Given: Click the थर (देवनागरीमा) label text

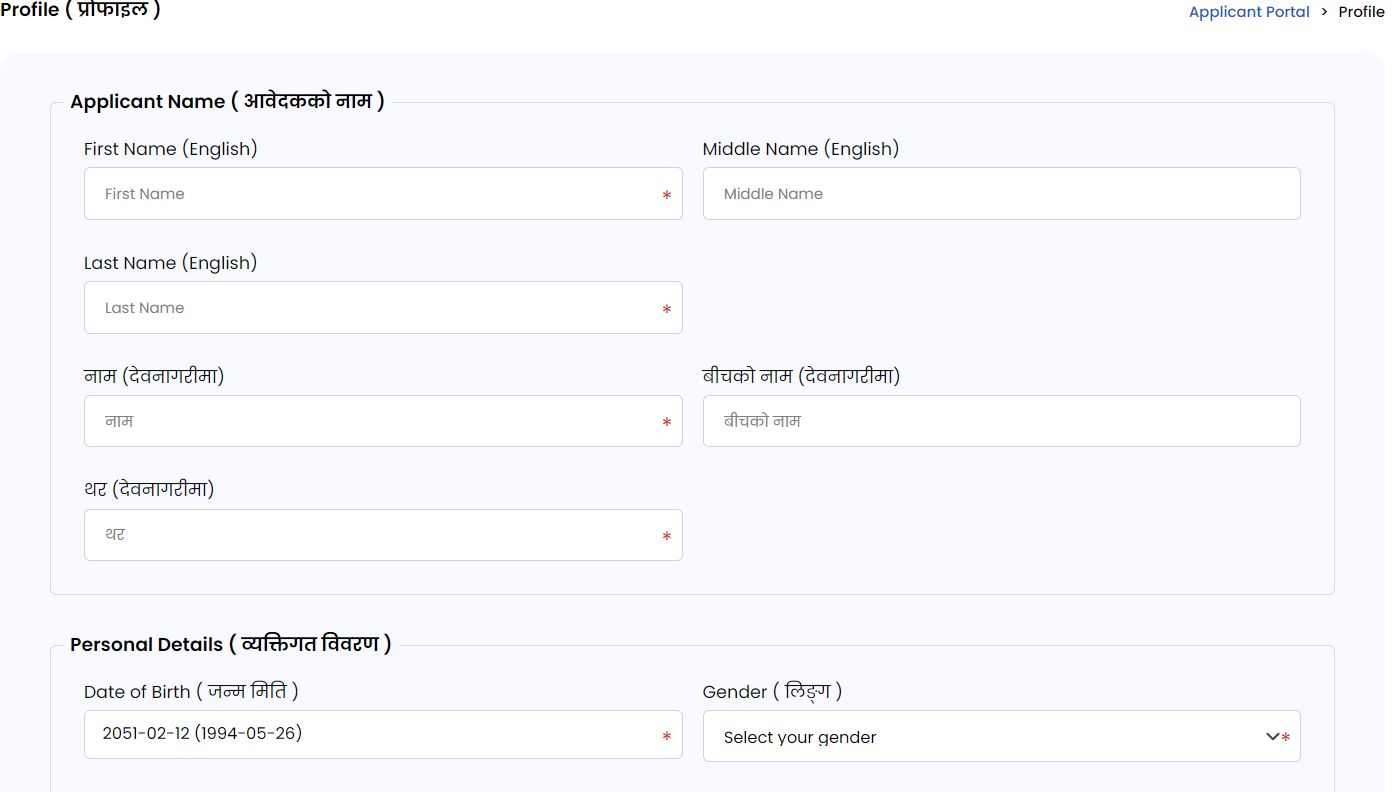Looking at the screenshot, I should (149, 489).
